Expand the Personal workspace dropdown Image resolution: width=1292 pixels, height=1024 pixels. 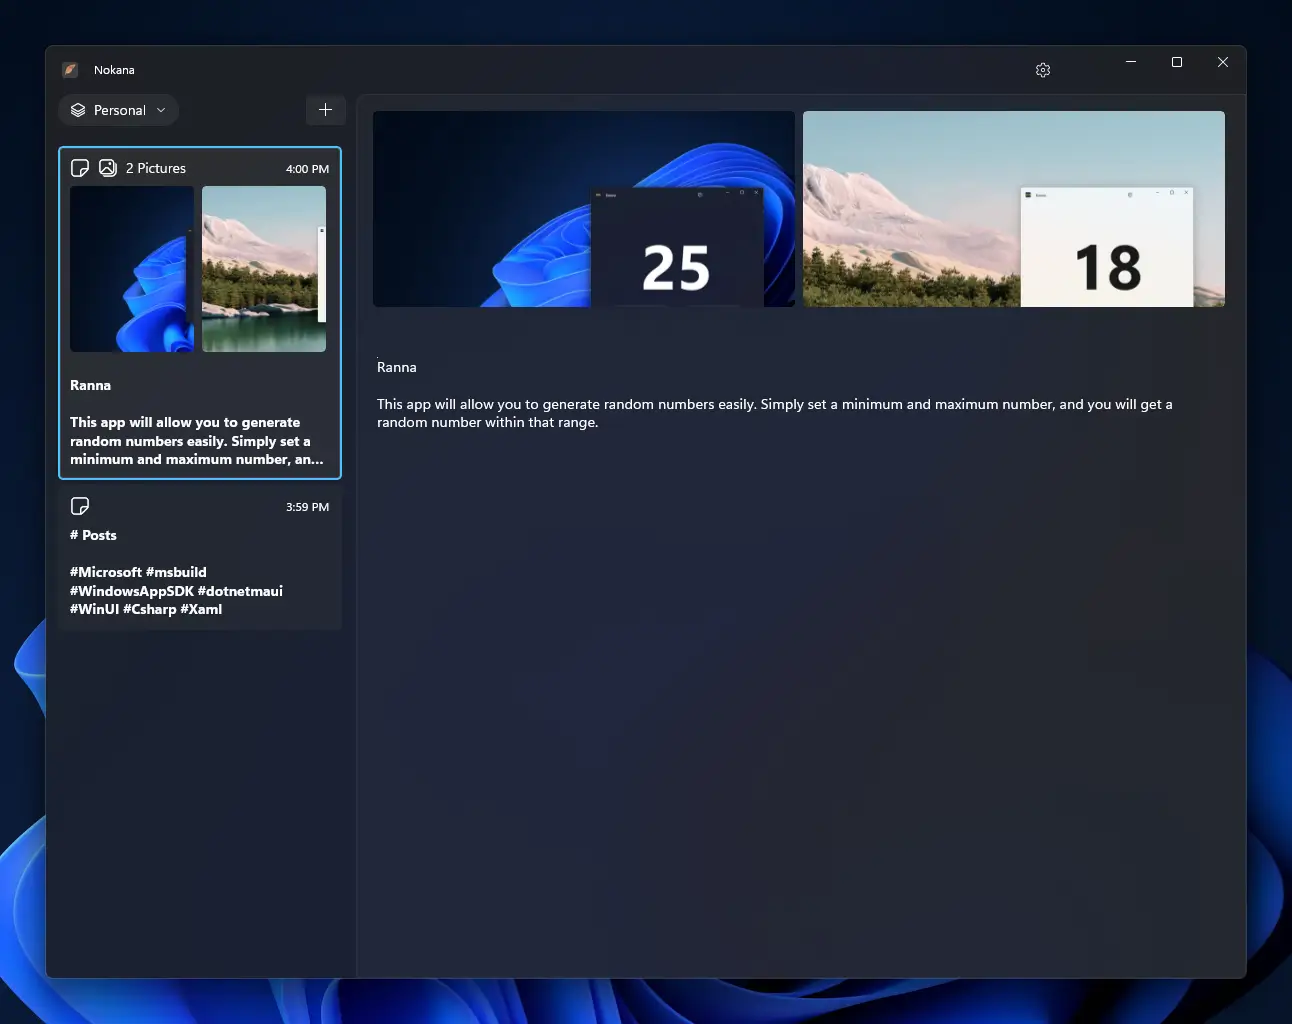click(x=119, y=110)
